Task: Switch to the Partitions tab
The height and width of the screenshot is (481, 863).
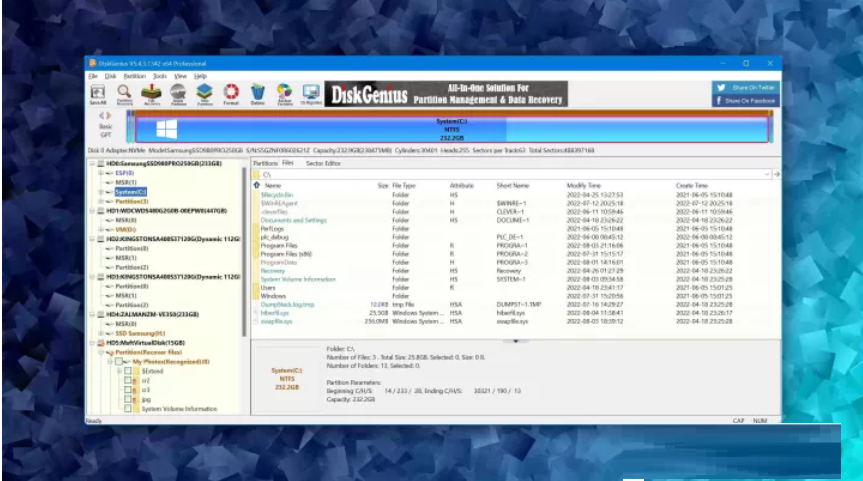Action: (265, 163)
